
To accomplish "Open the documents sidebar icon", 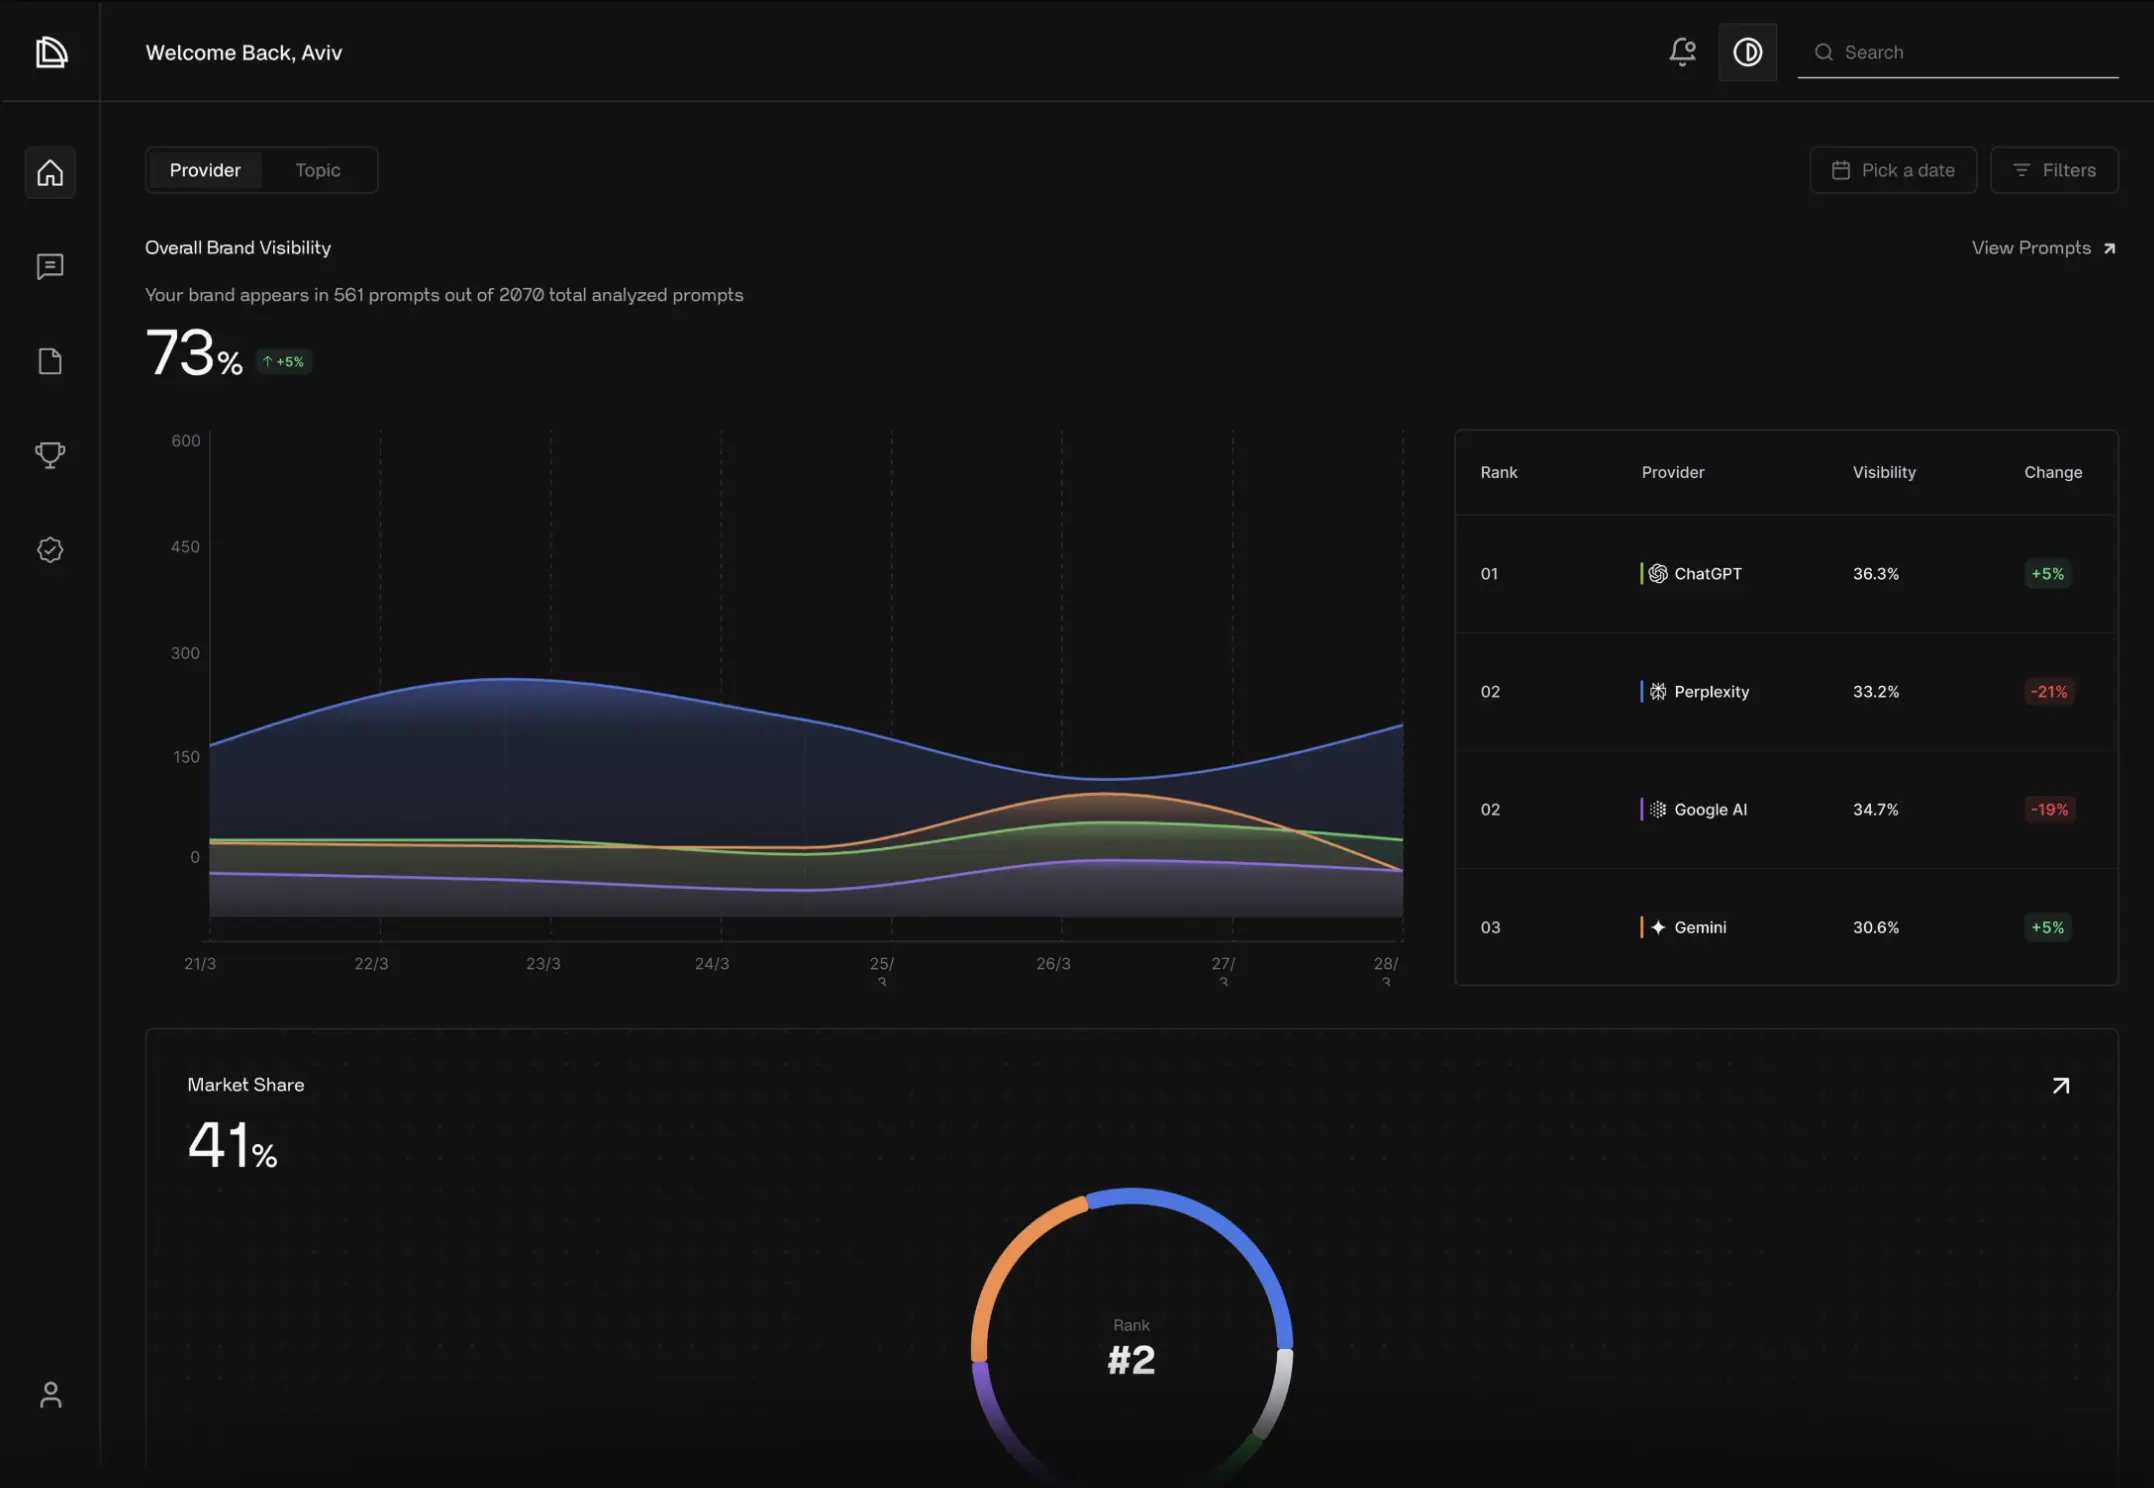I will (50, 361).
